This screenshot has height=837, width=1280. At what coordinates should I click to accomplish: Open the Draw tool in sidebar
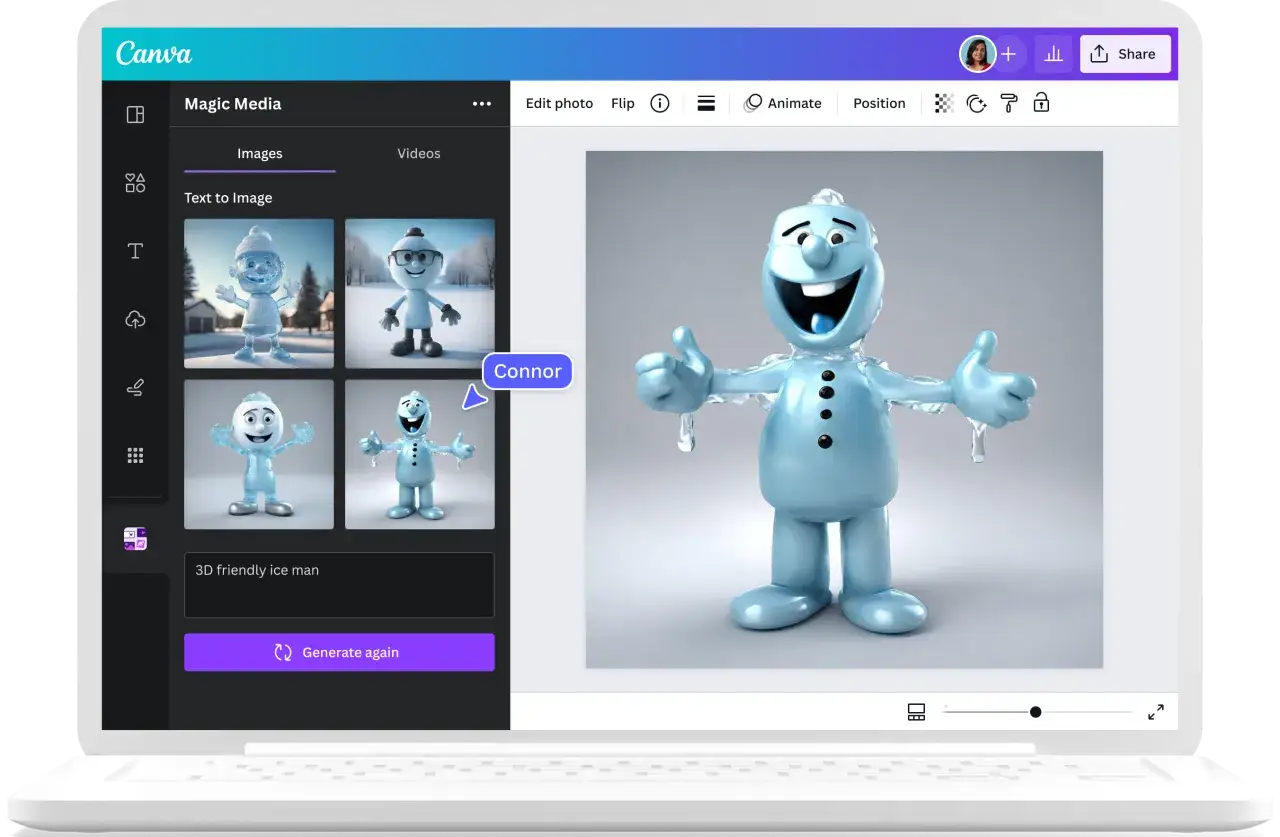(135, 387)
